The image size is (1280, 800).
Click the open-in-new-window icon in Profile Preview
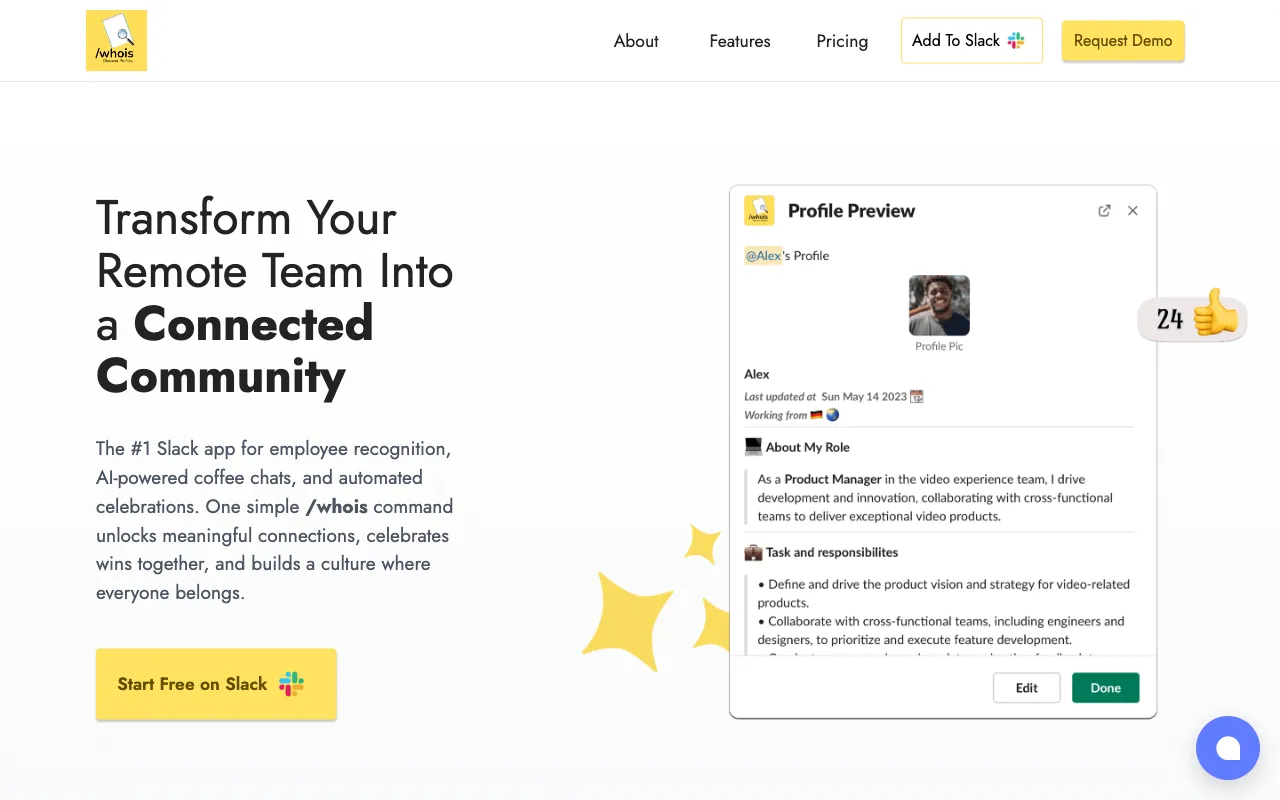[x=1104, y=211]
